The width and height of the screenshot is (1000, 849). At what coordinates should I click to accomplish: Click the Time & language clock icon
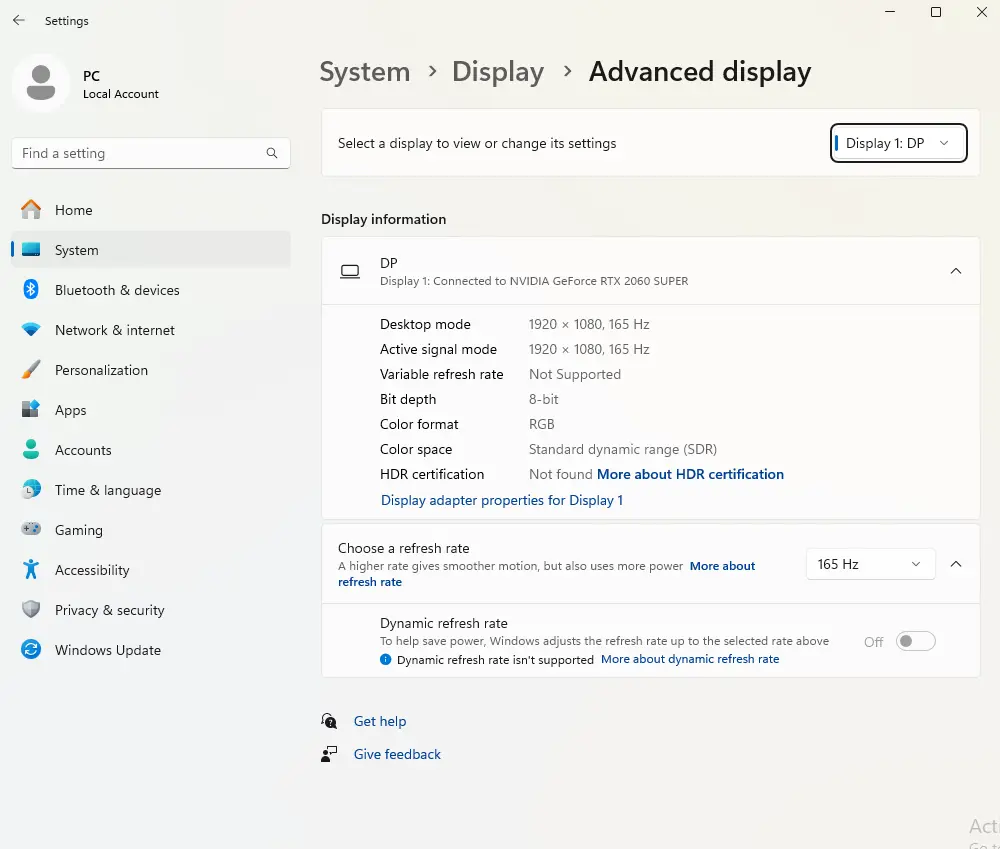(31, 490)
